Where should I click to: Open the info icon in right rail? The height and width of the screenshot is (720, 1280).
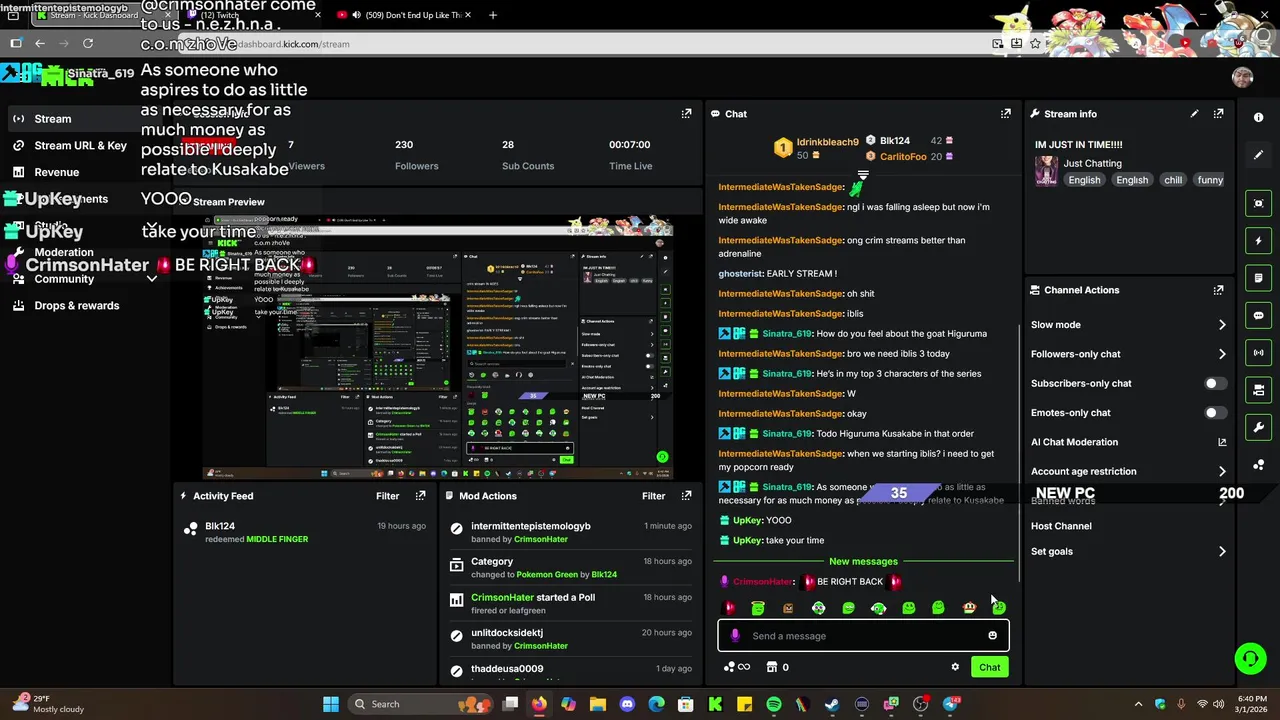[1258, 117]
